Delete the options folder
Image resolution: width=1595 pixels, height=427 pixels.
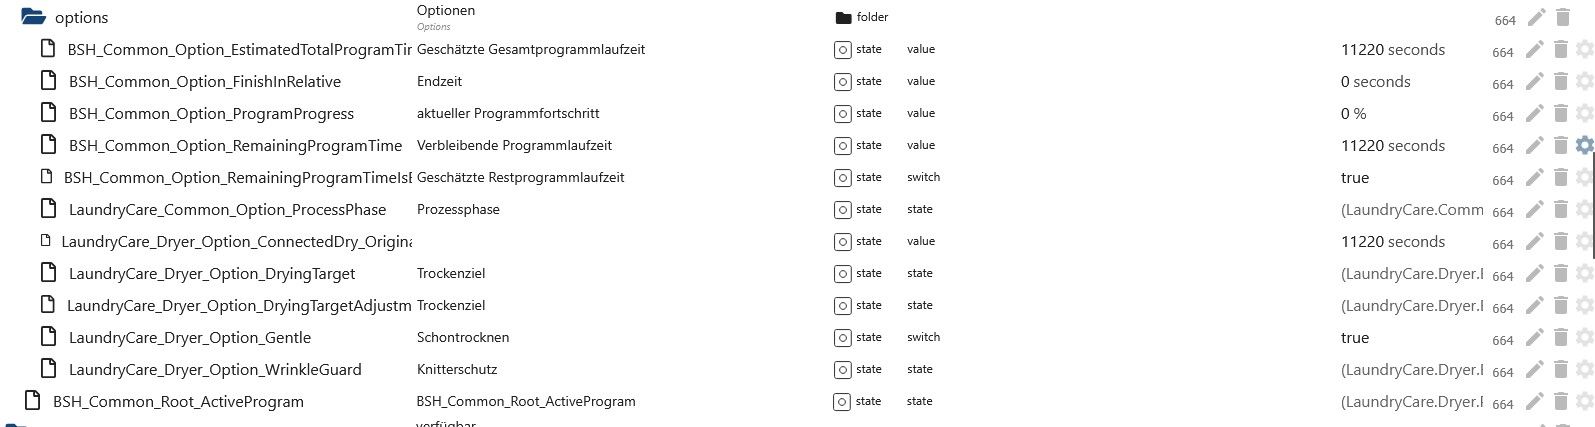pos(1562,17)
